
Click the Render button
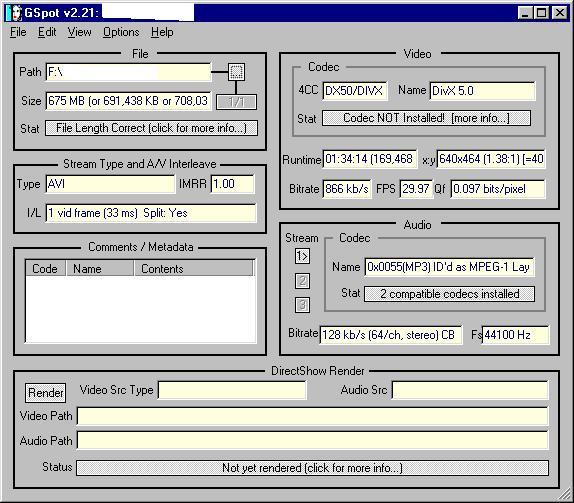46,393
